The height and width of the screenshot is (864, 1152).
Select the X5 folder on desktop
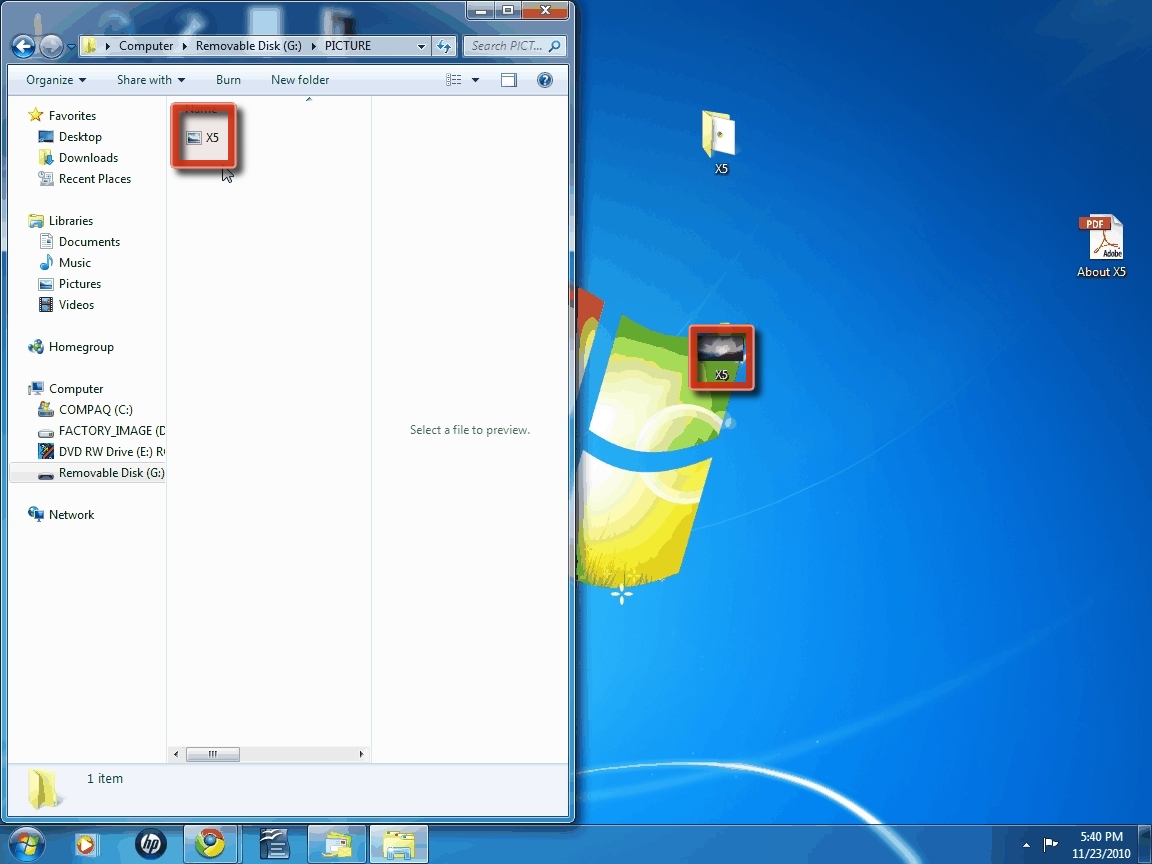point(720,143)
